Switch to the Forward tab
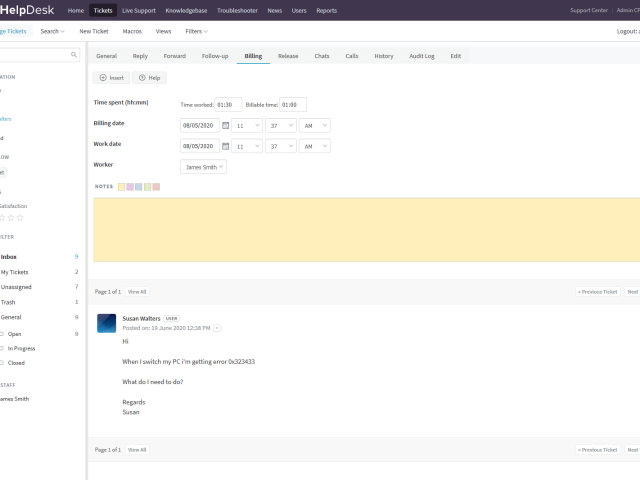The image size is (640, 480). (x=175, y=56)
